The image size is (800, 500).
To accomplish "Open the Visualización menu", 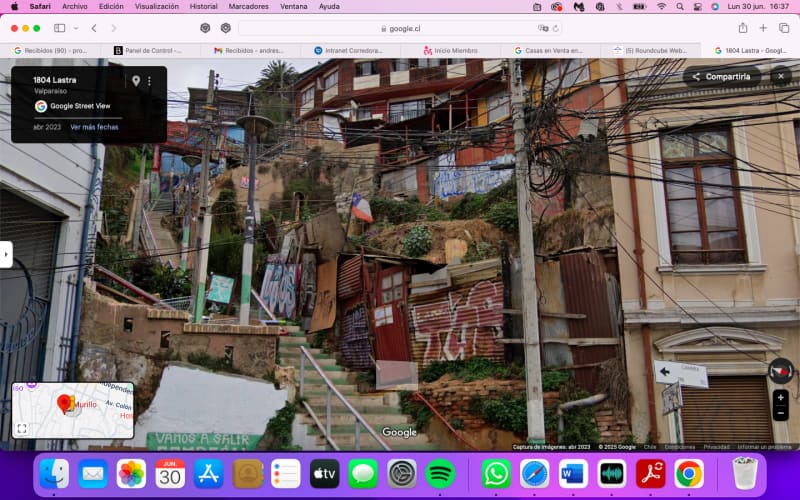I will [157, 7].
